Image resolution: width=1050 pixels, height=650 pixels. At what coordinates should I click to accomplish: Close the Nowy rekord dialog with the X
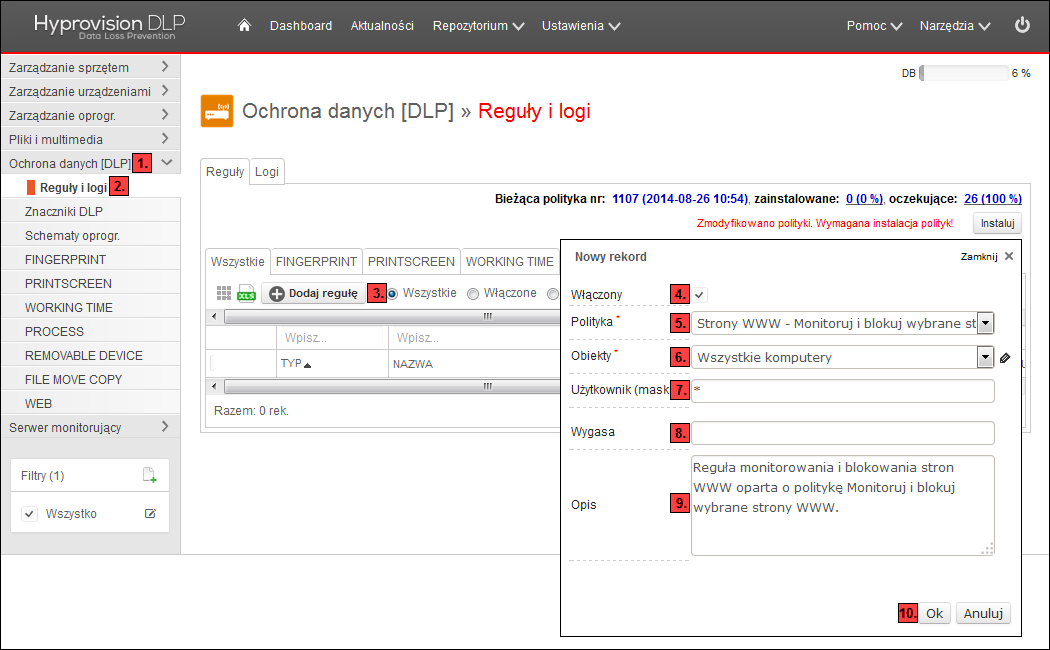tap(1009, 256)
